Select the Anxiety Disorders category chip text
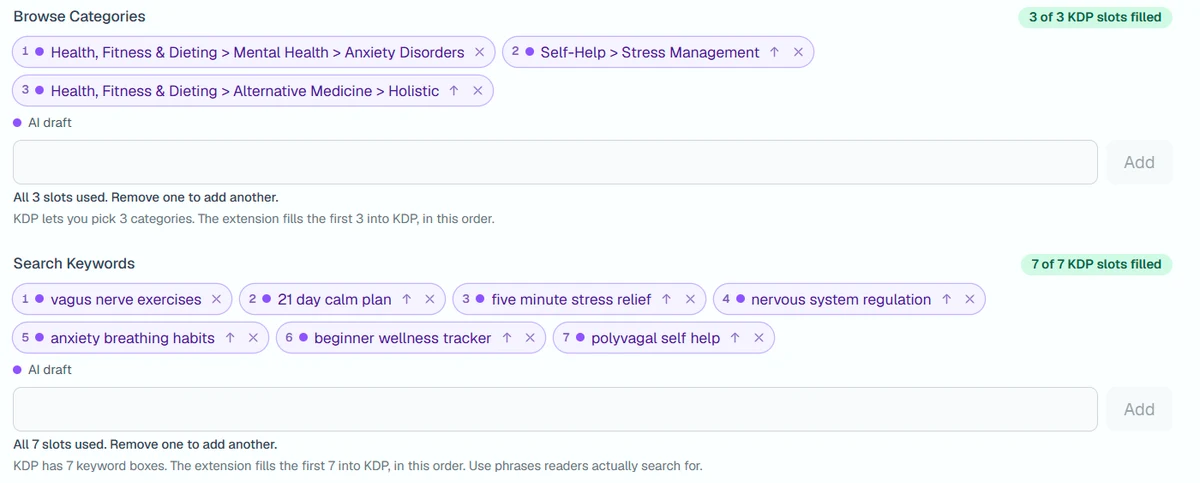Screen dimensions: 1200x483 (257, 52)
